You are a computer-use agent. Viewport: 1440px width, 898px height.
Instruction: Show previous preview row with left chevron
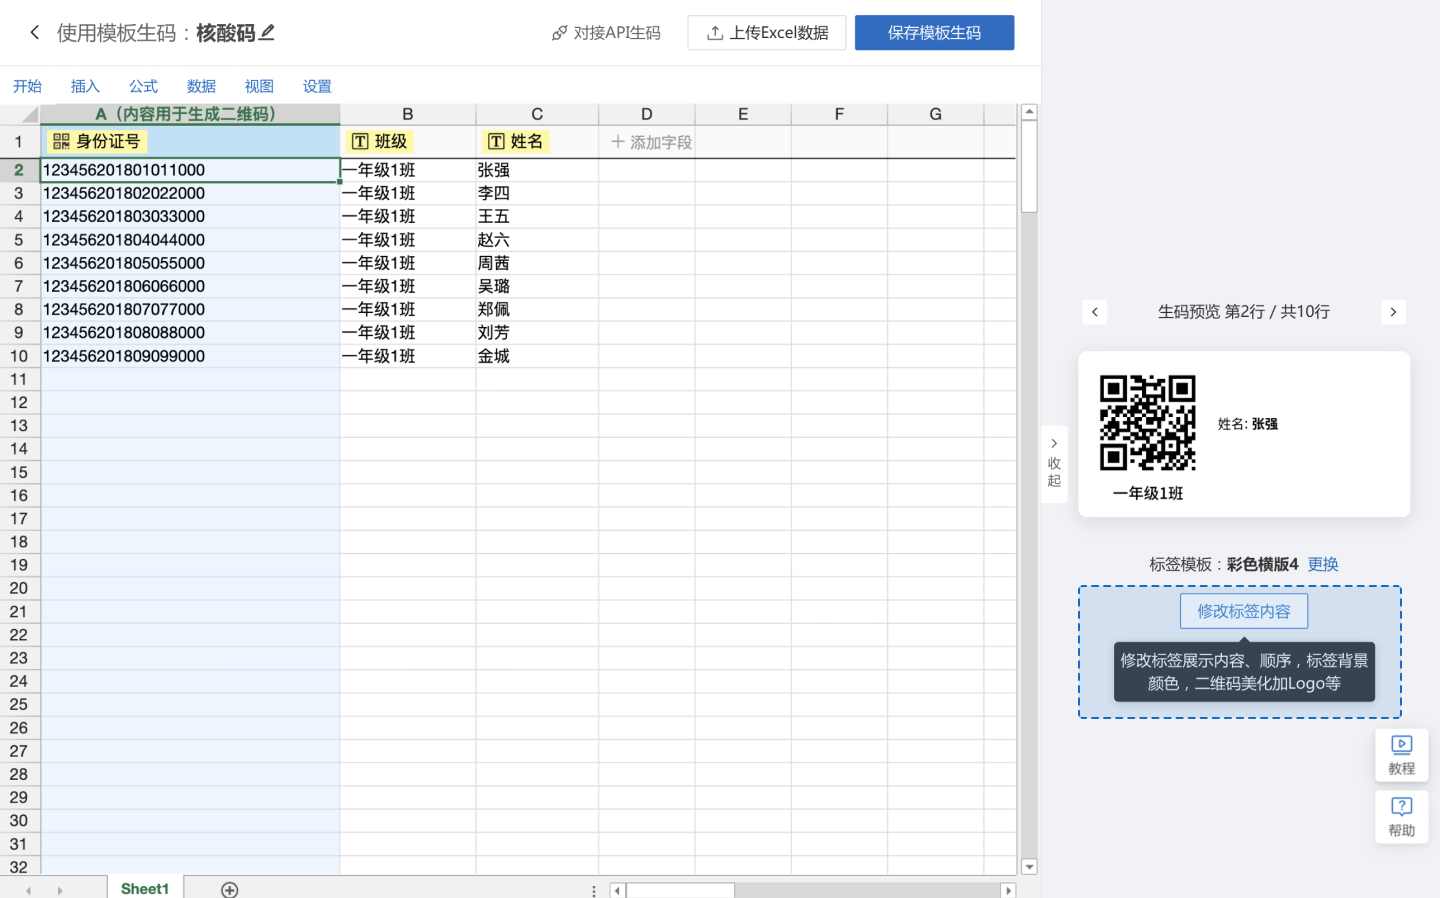click(1095, 312)
